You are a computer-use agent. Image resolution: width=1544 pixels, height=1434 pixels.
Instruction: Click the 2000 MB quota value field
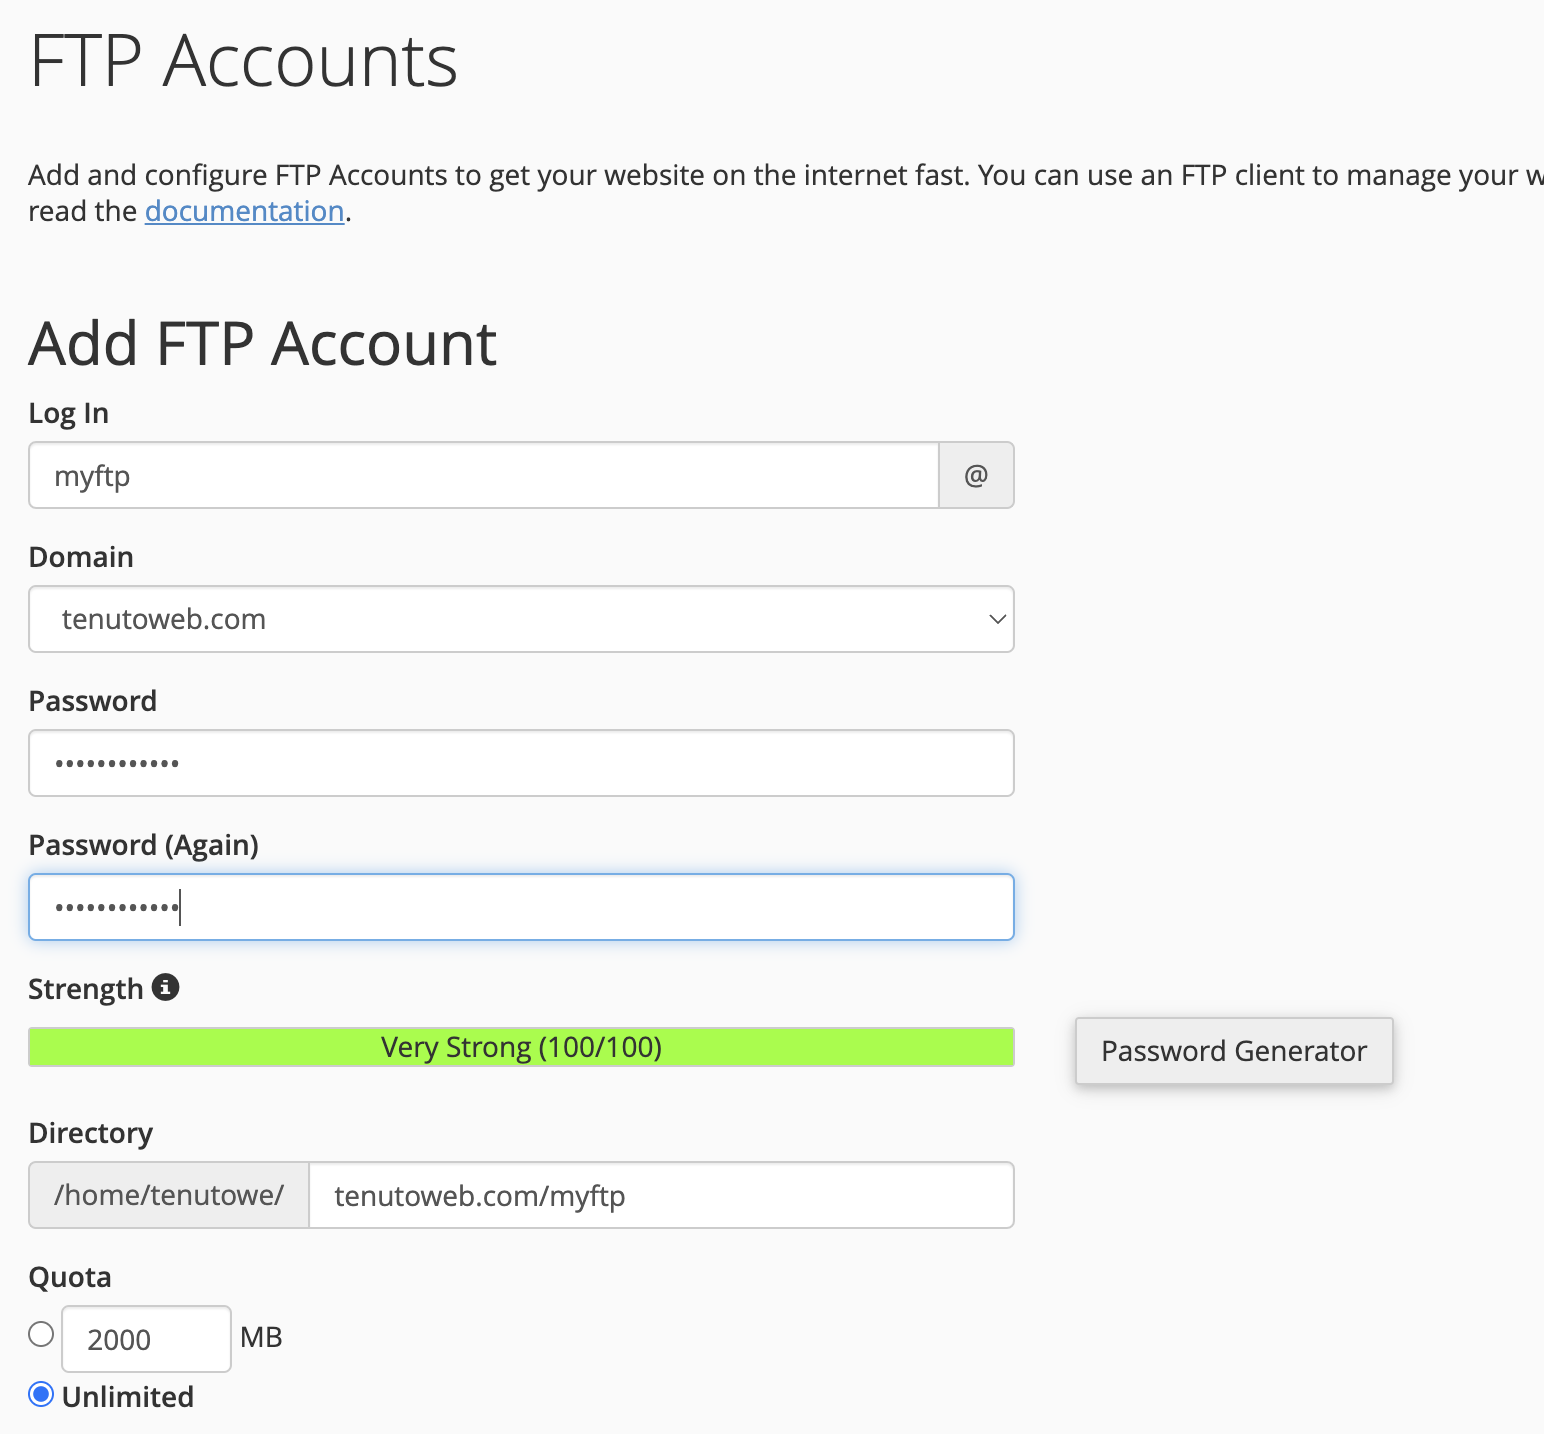tap(145, 1338)
